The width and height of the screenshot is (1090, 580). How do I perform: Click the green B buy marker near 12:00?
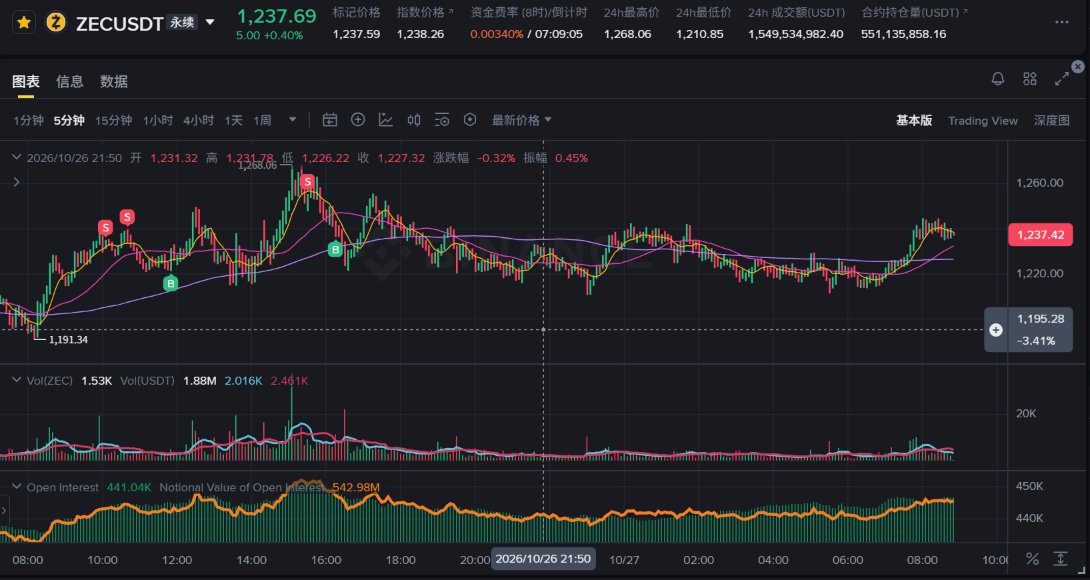pos(170,283)
